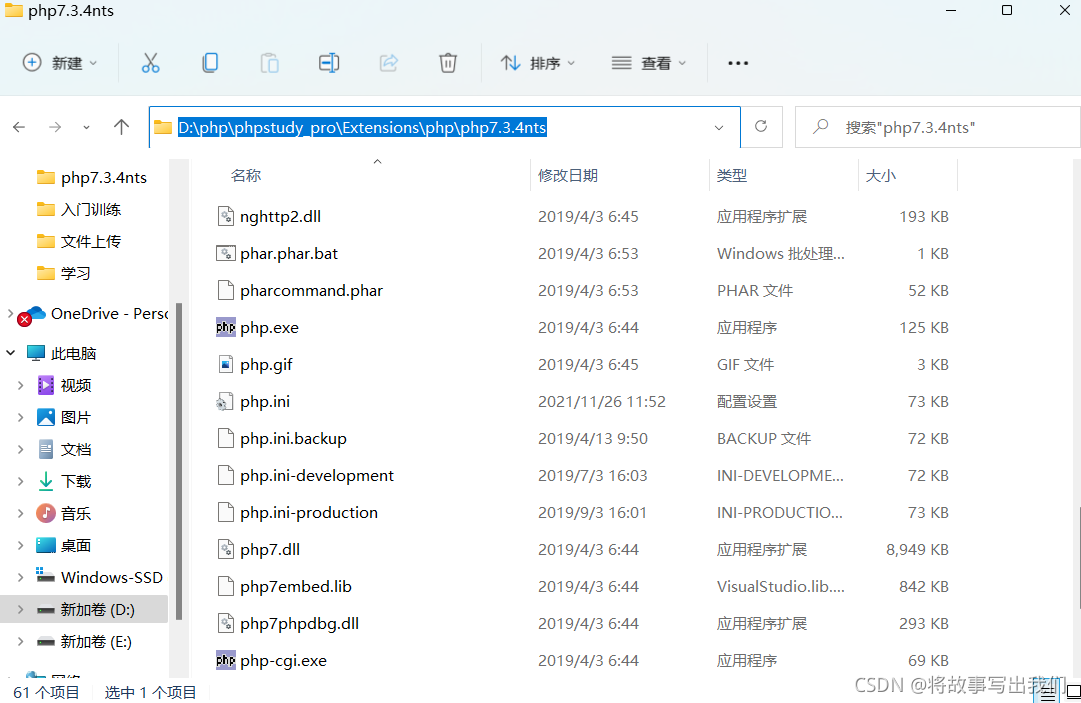Go forward with the right arrow

55,128
